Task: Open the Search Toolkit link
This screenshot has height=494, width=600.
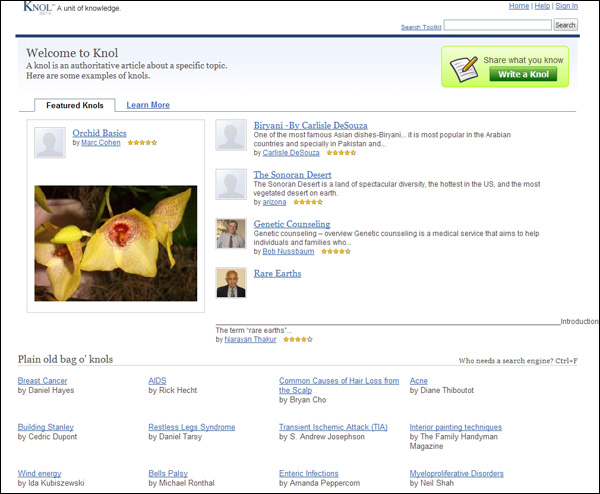Action: pos(420,27)
